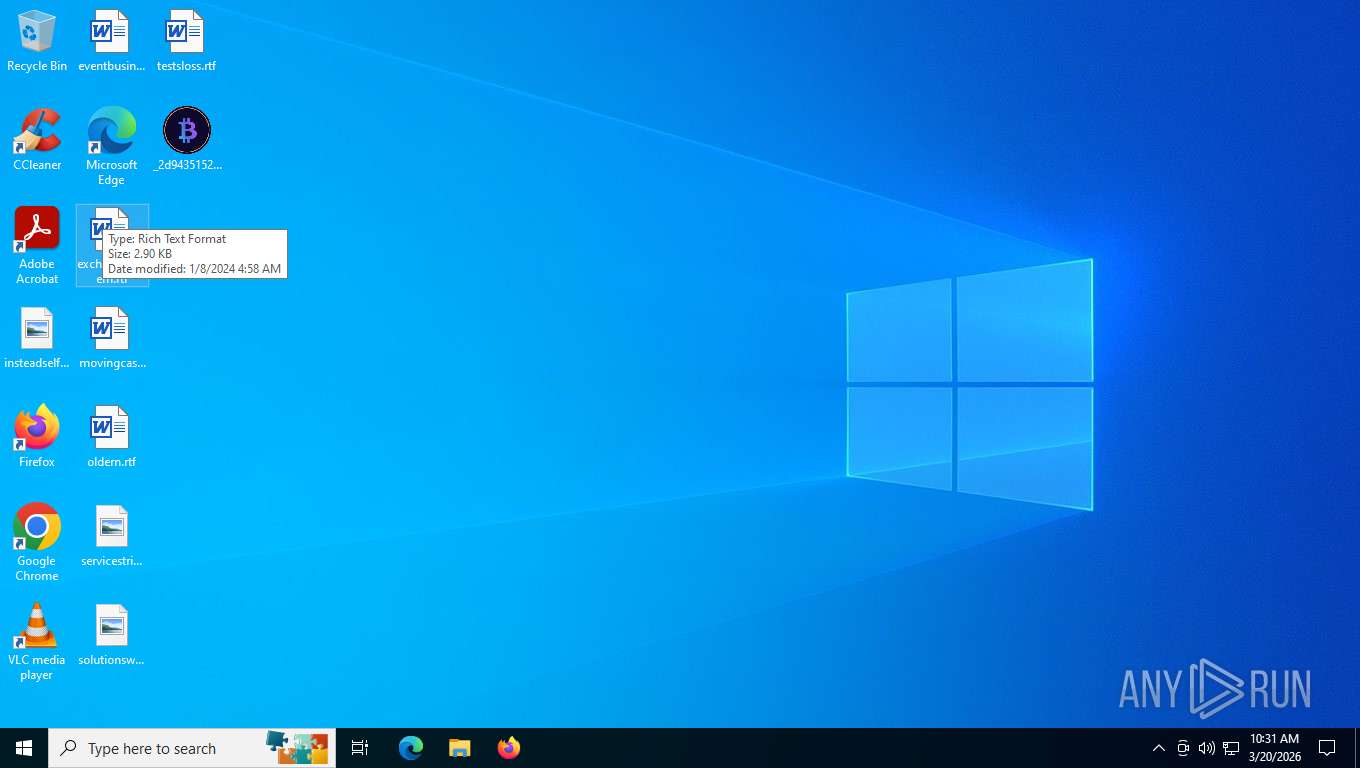Viewport: 1360px width, 768px height.
Task: Launch CCleaner from desktop shortcut
Action: (37, 140)
